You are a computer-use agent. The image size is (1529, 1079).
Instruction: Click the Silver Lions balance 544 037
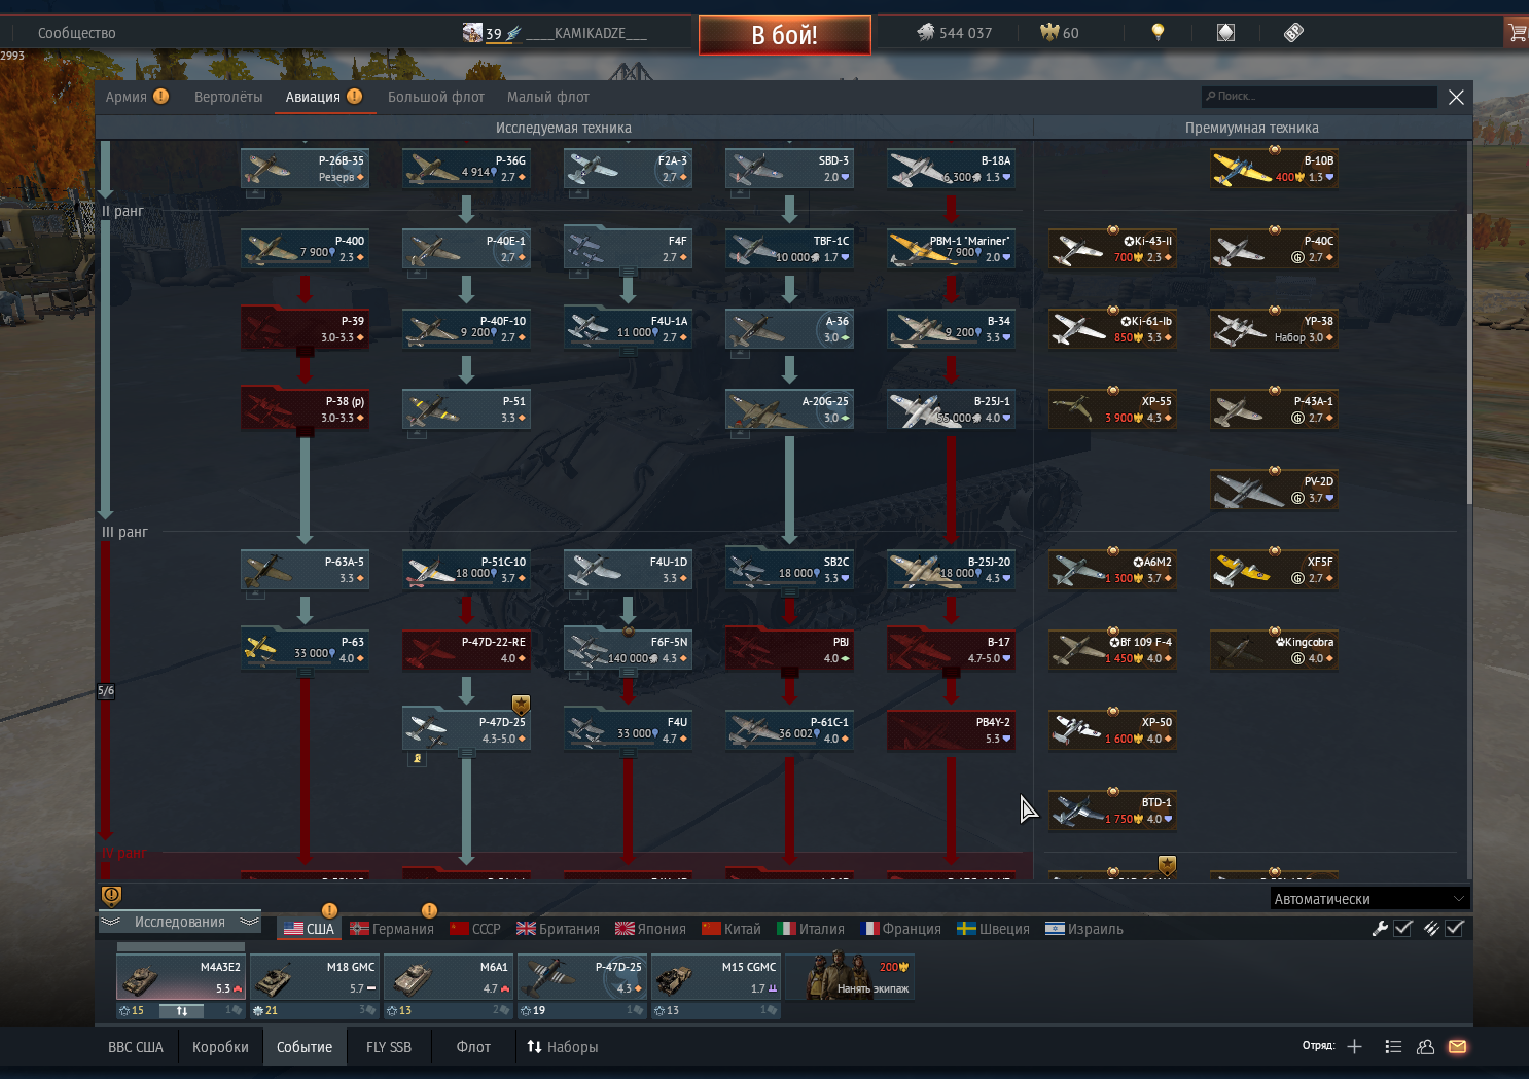coord(955,32)
